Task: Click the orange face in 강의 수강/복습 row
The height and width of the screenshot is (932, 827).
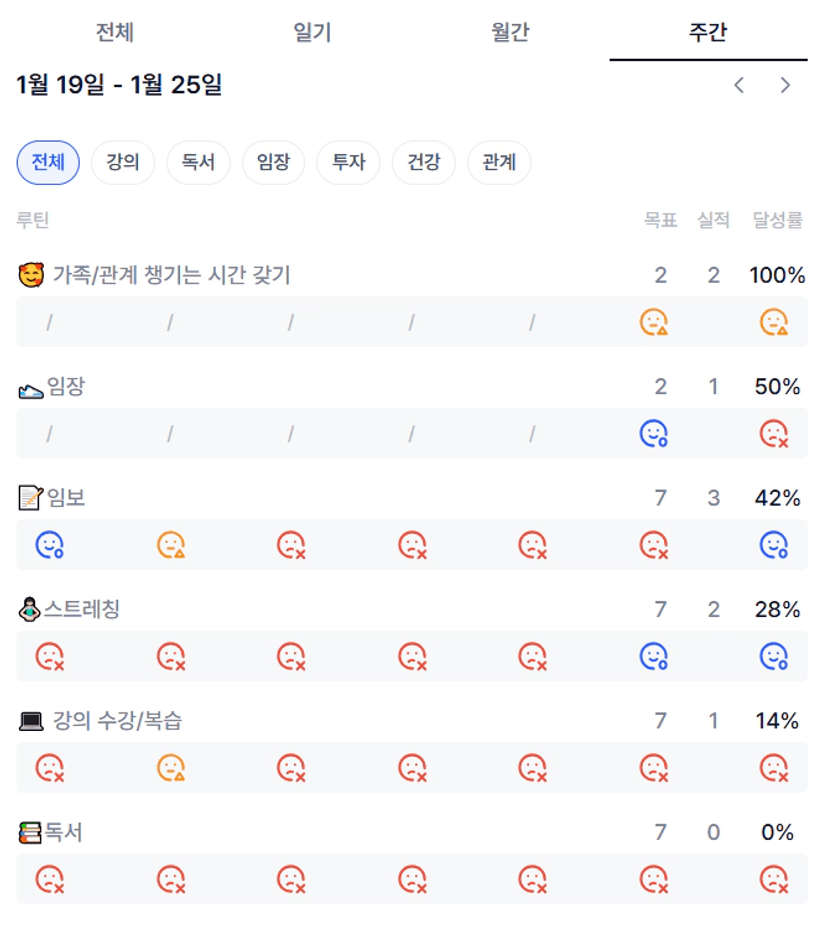Action: point(171,768)
